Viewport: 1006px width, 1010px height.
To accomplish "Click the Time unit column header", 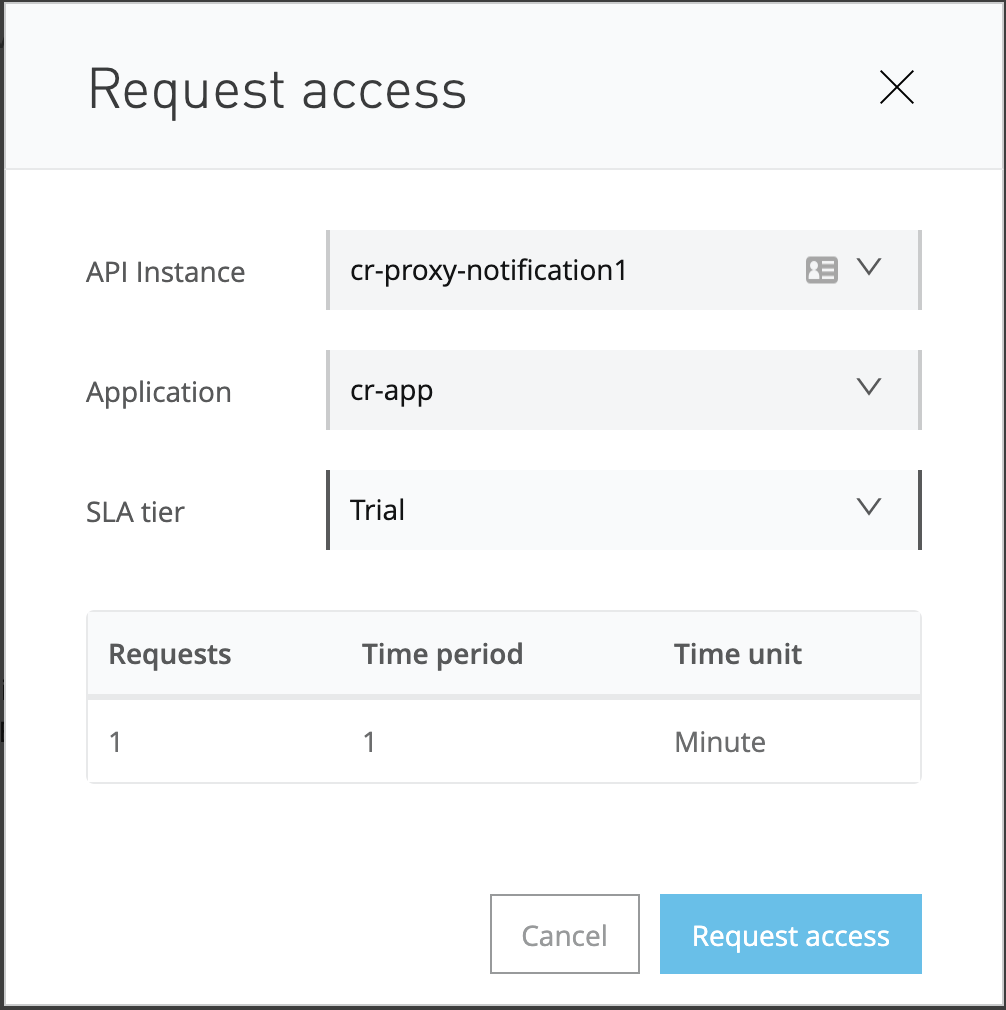I will [x=737, y=654].
